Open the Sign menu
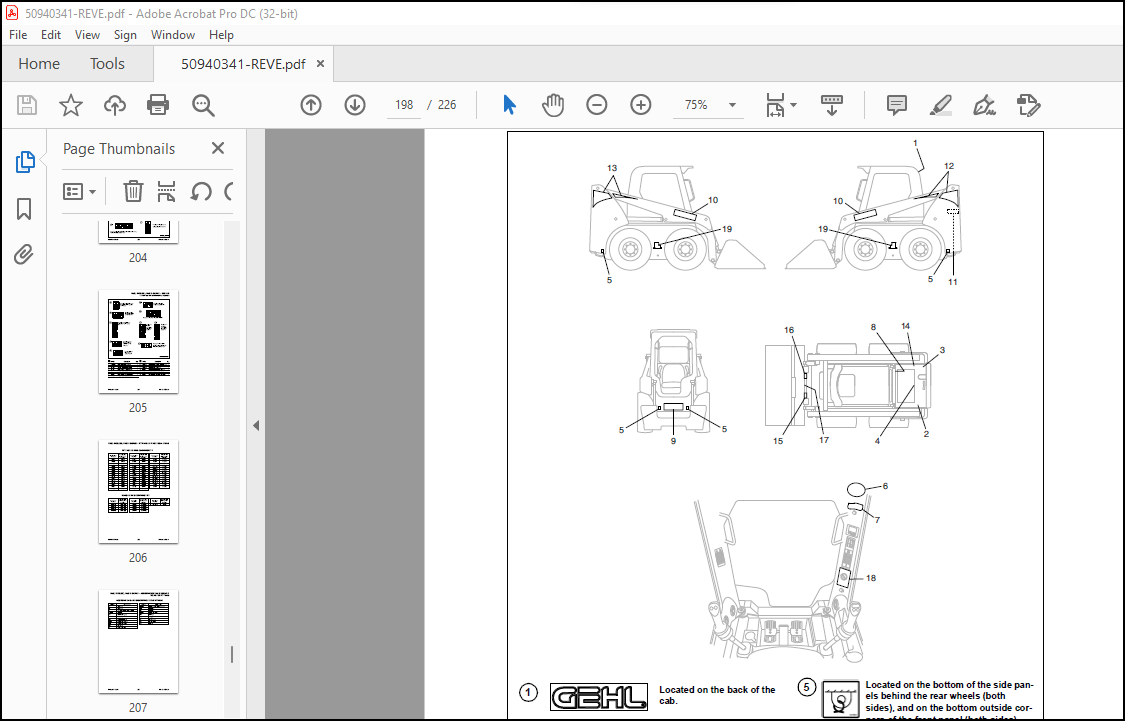The height and width of the screenshot is (721, 1125). point(125,34)
